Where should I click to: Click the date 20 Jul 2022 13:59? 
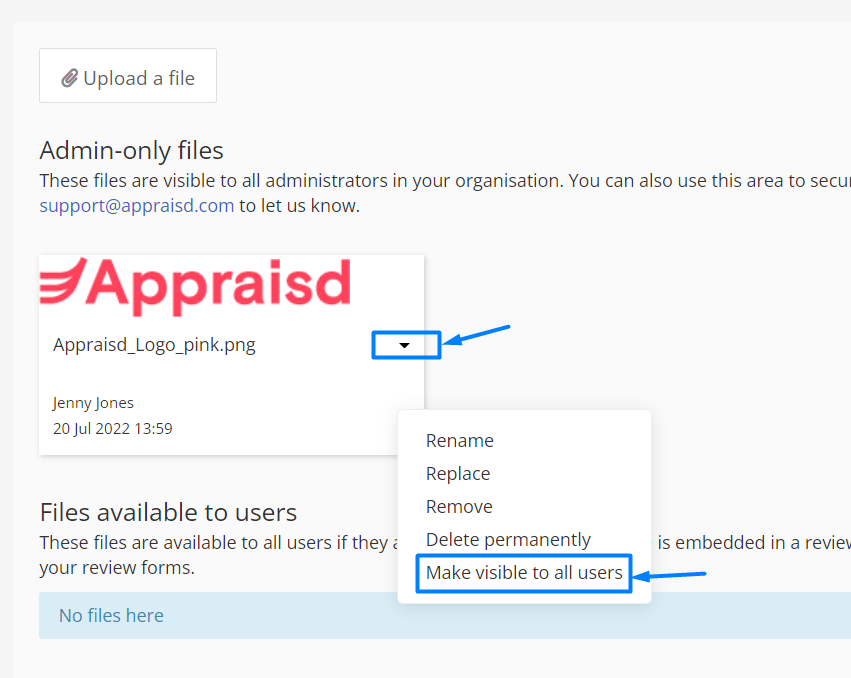112,429
